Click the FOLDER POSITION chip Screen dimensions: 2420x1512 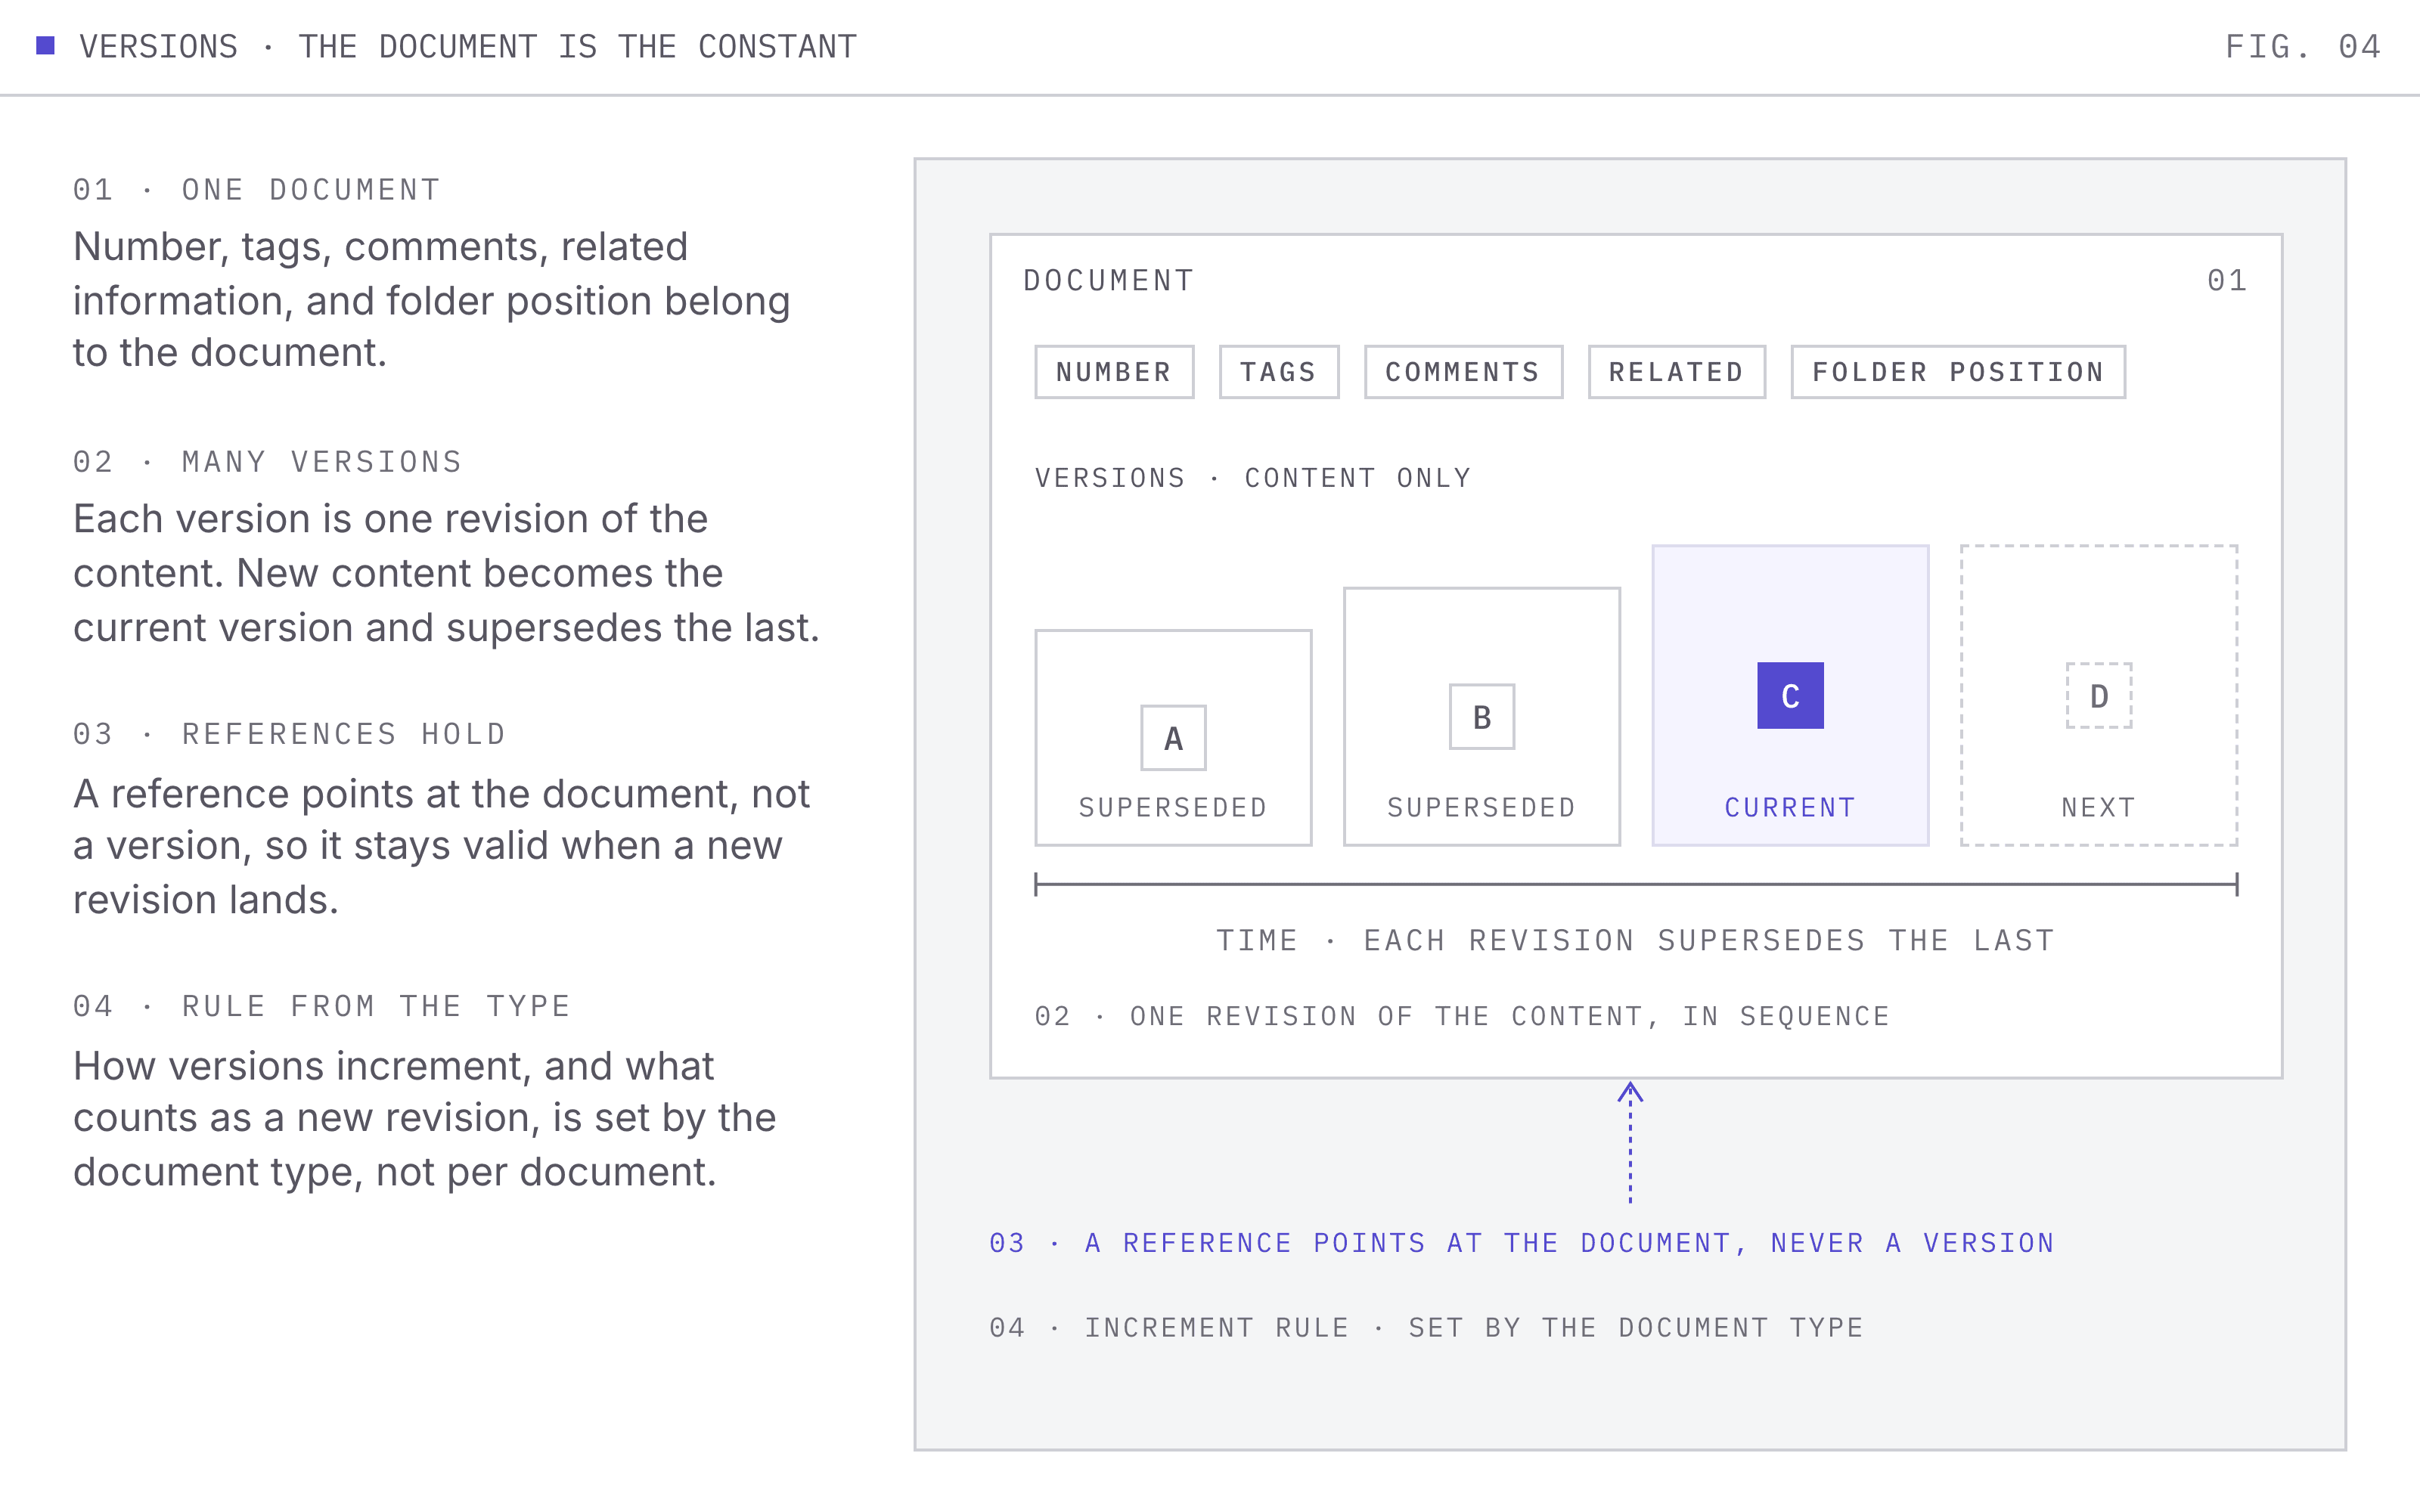click(x=1958, y=372)
